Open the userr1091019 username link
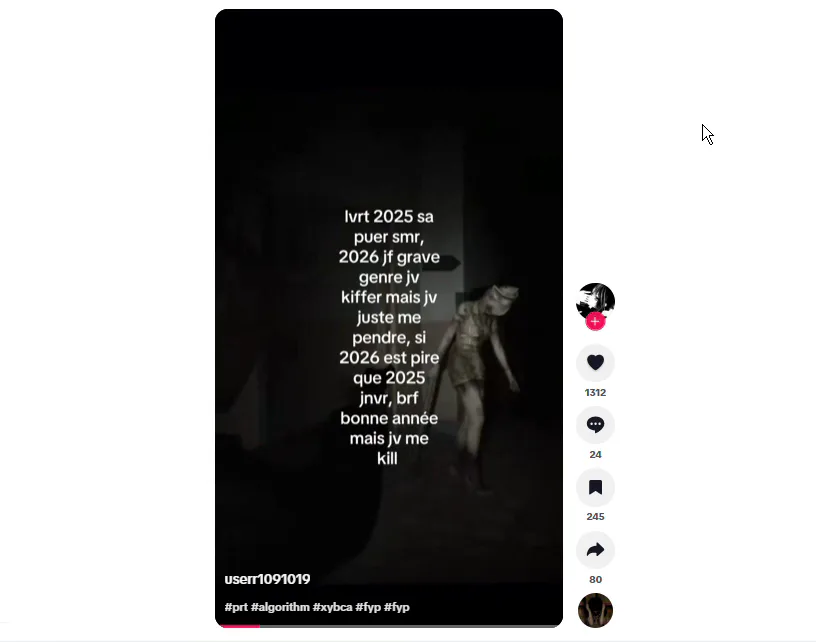 tap(267, 579)
